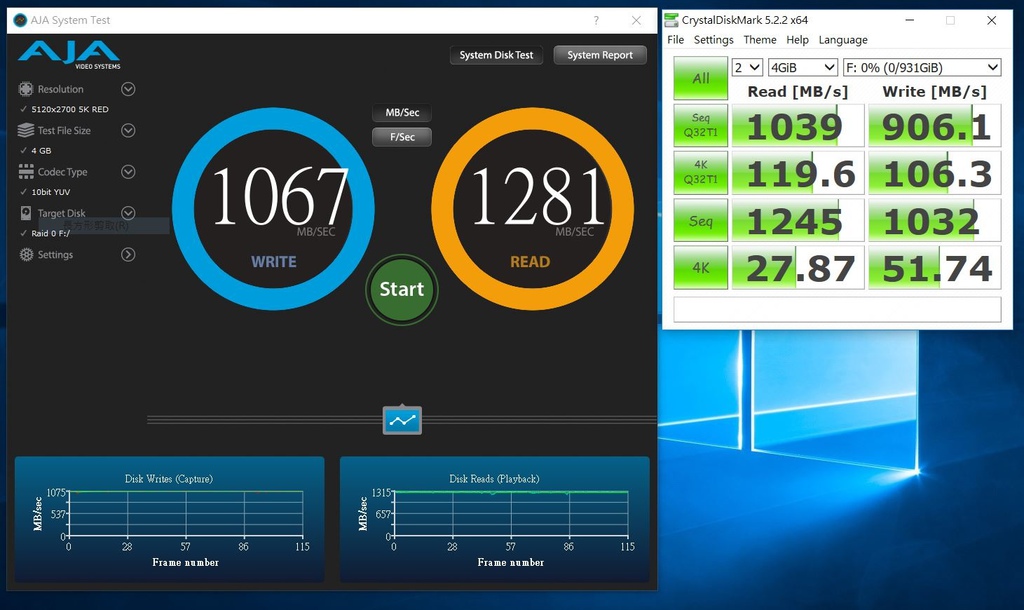This screenshot has height=610, width=1024.
Task: Minimize the CrystalDiskMark window
Action: pos(909,20)
